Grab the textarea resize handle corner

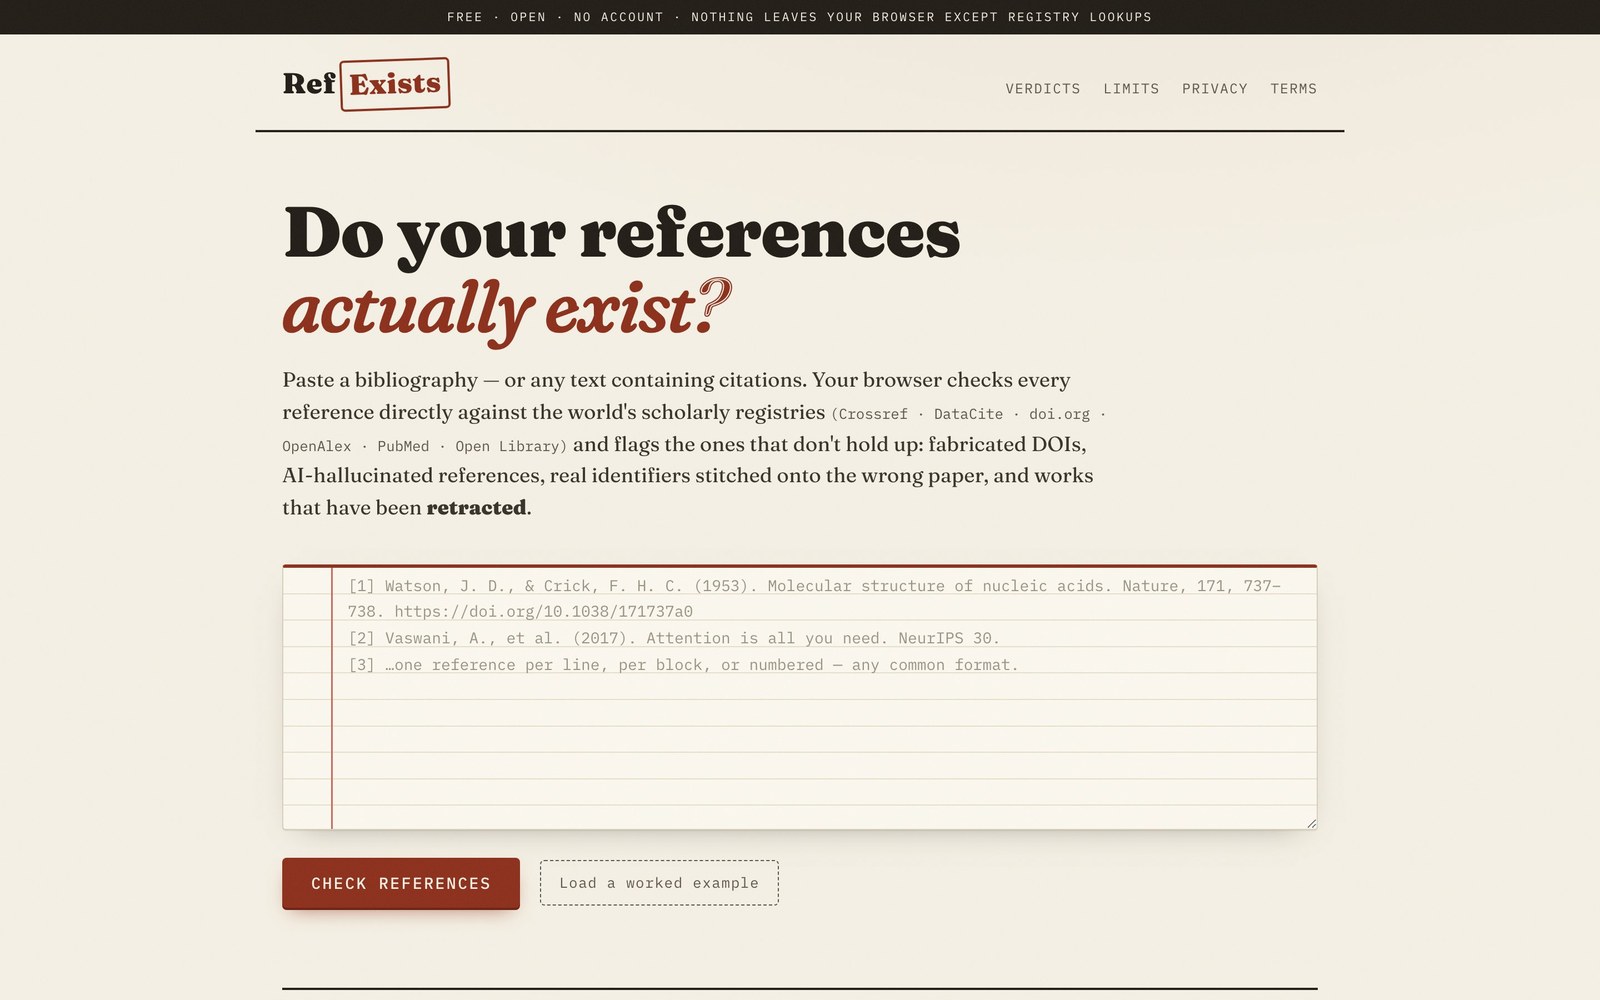(1311, 823)
